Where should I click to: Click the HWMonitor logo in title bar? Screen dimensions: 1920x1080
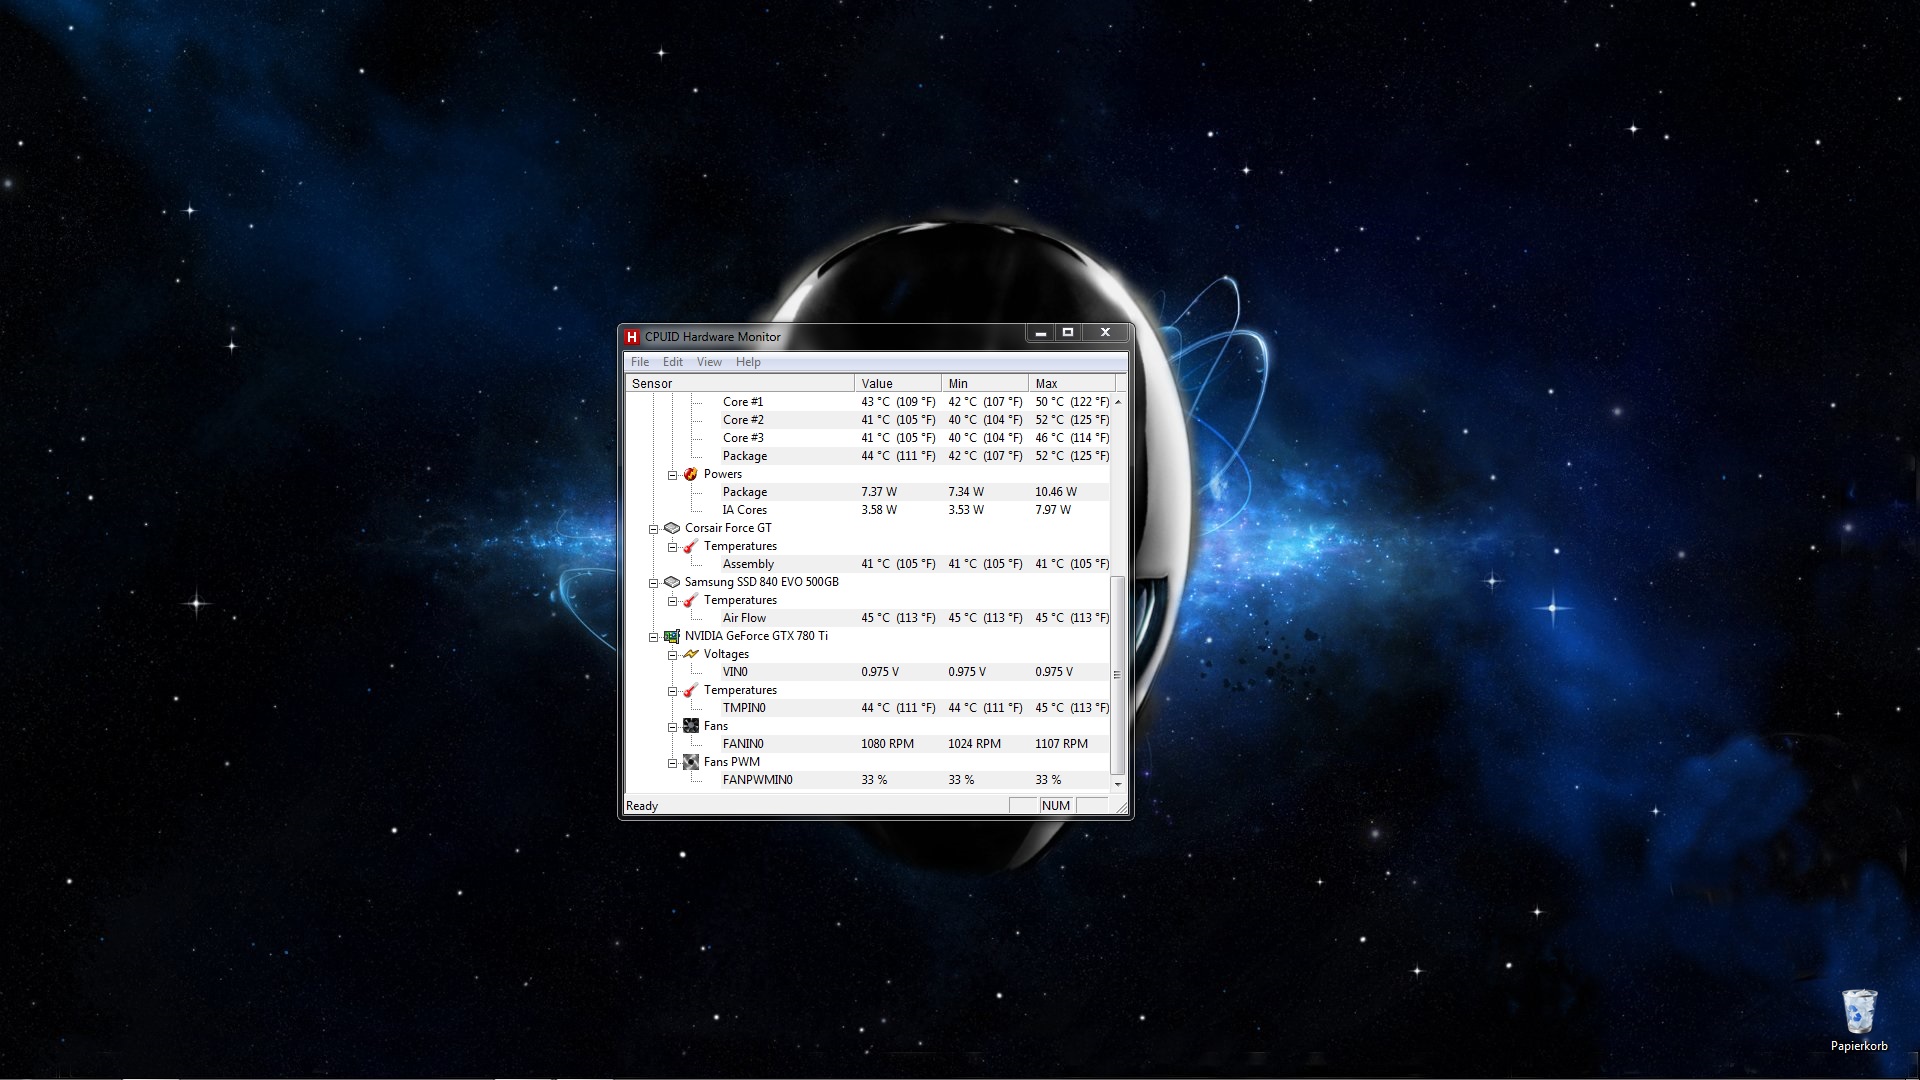[632, 336]
